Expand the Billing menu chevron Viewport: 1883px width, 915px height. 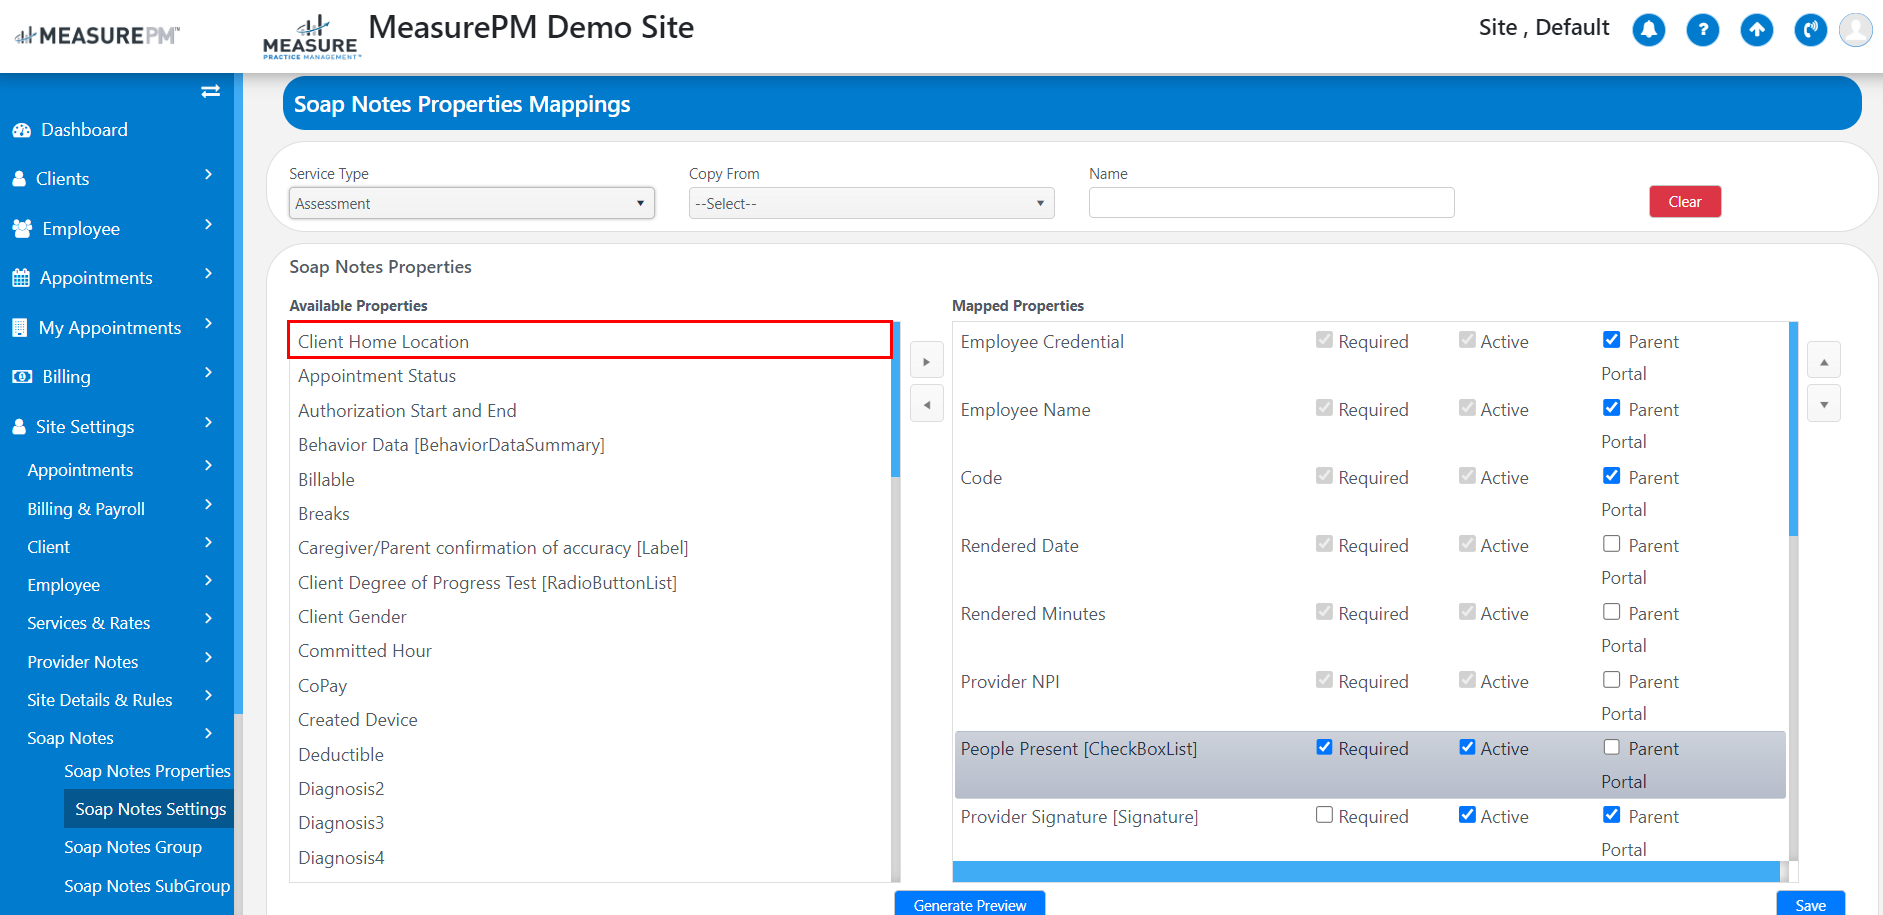click(x=208, y=373)
